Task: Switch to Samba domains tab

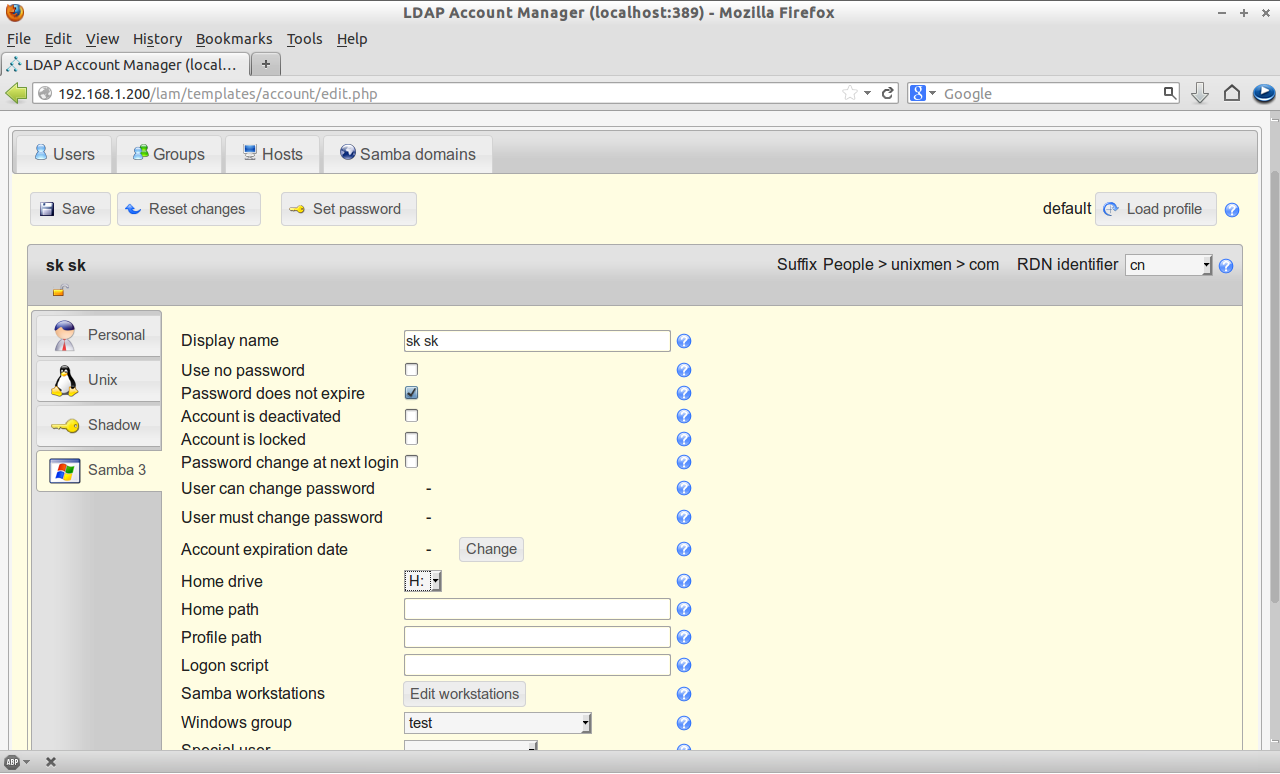Action: (407, 154)
